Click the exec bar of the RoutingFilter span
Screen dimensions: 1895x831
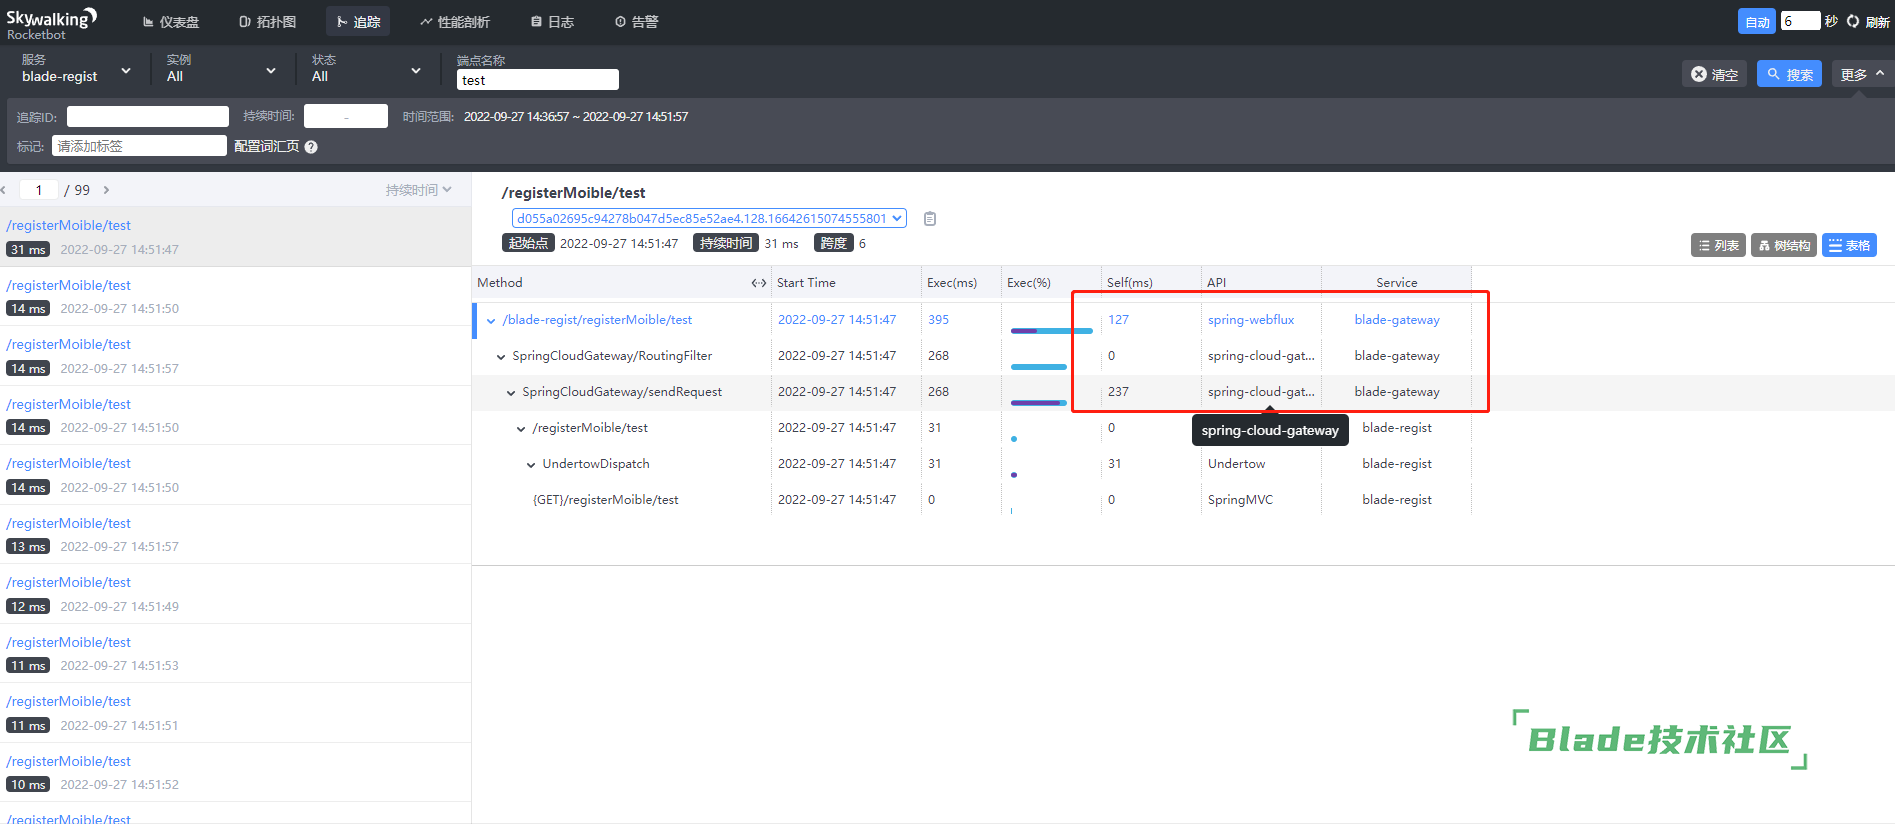click(x=1039, y=366)
